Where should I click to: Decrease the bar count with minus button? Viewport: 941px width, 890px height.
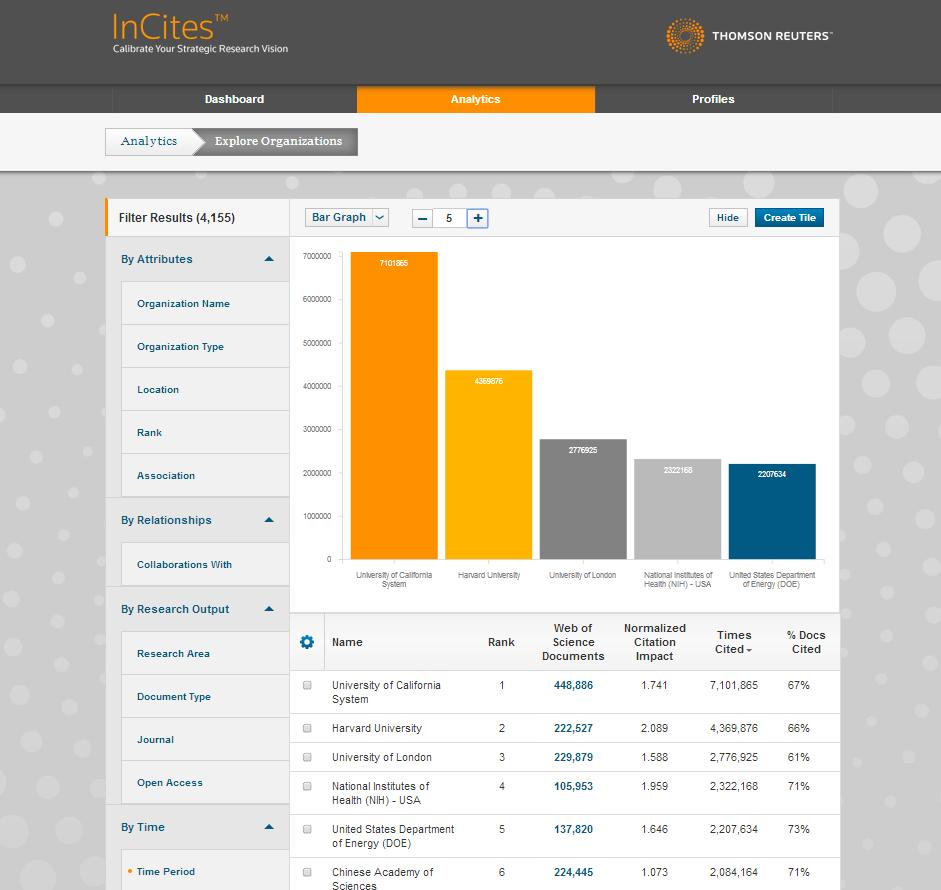pyautogui.click(x=422, y=218)
